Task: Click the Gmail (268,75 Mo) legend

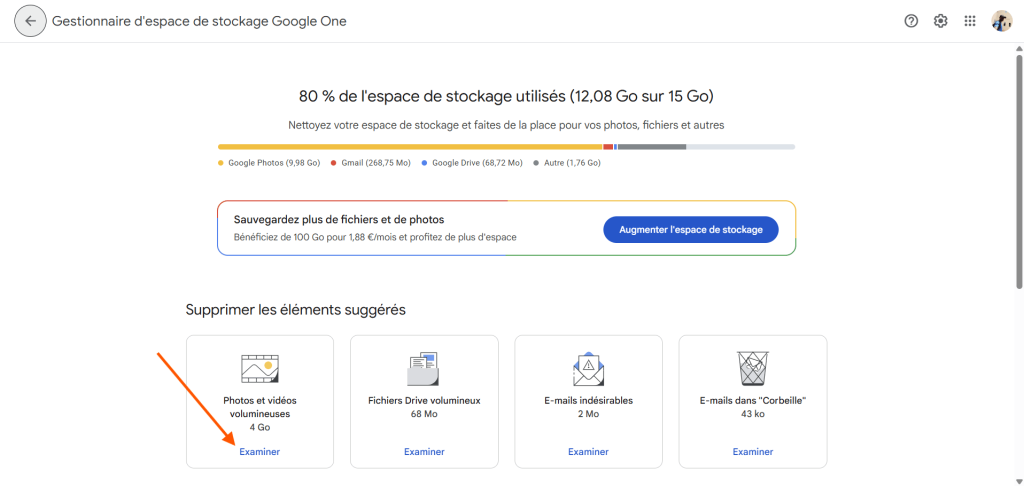Action: pos(371,163)
